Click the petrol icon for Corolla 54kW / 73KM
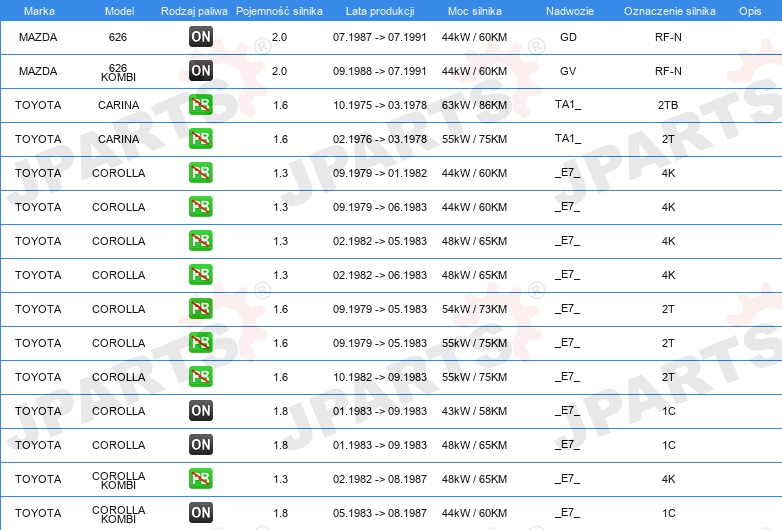 200,308
